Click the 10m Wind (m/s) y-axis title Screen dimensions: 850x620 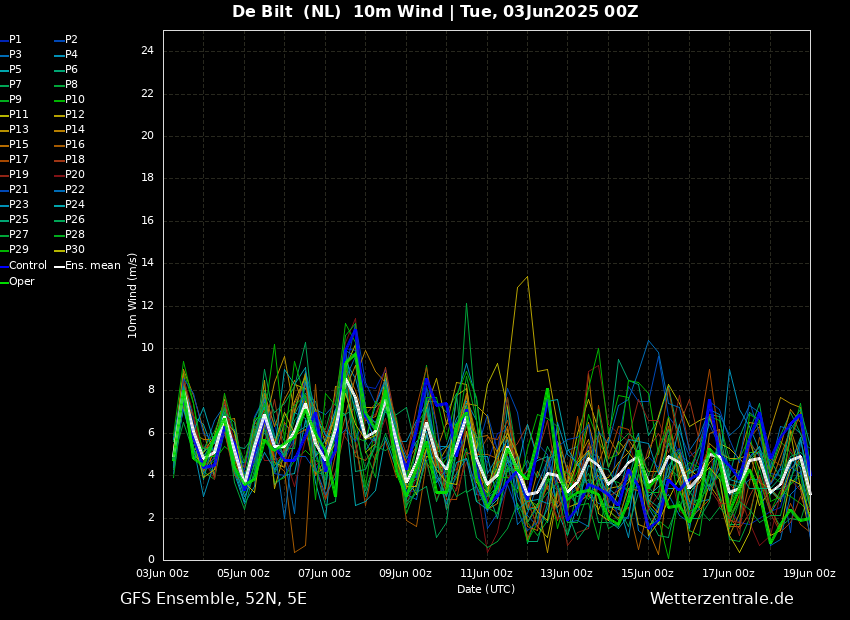click(133, 295)
